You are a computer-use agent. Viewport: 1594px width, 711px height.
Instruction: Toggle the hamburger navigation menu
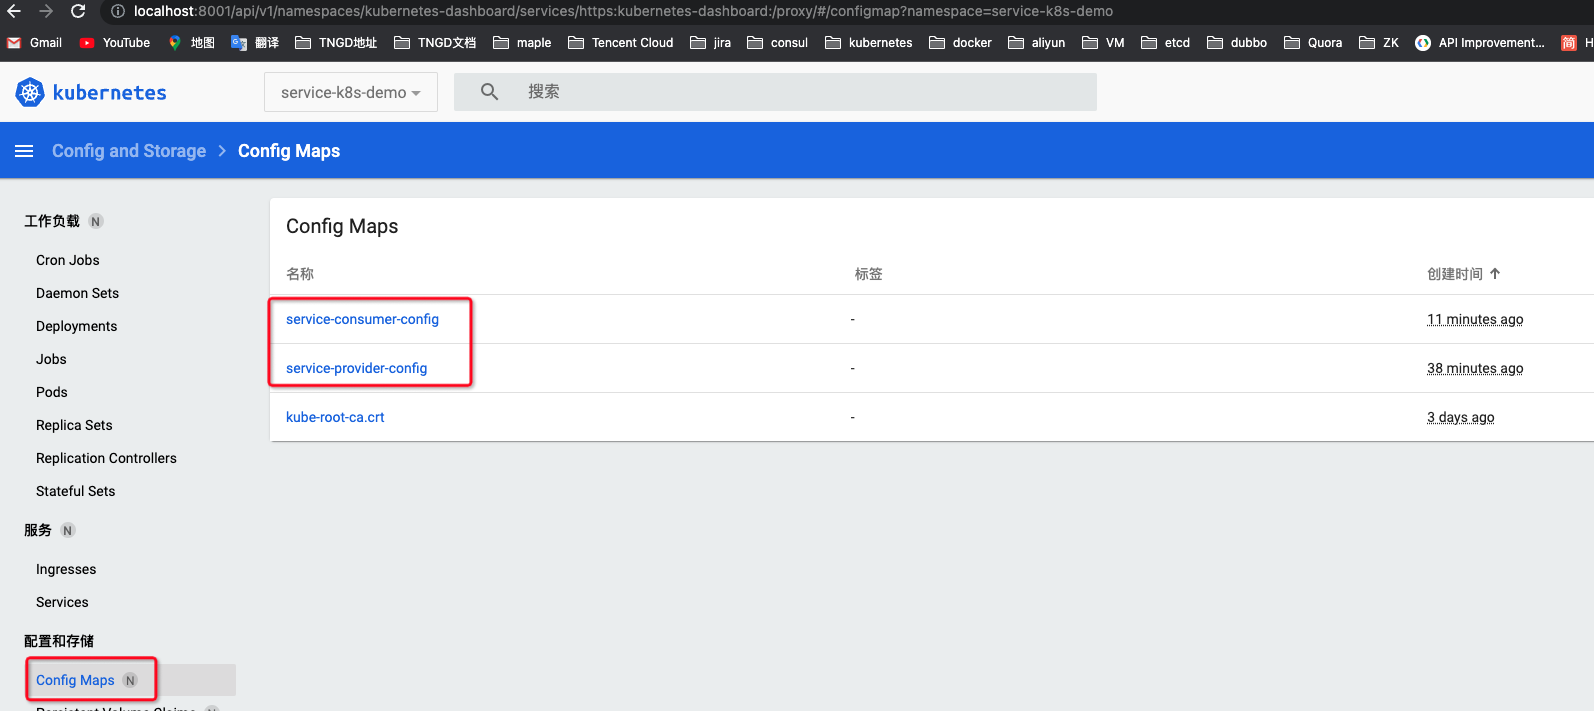[24, 151]
